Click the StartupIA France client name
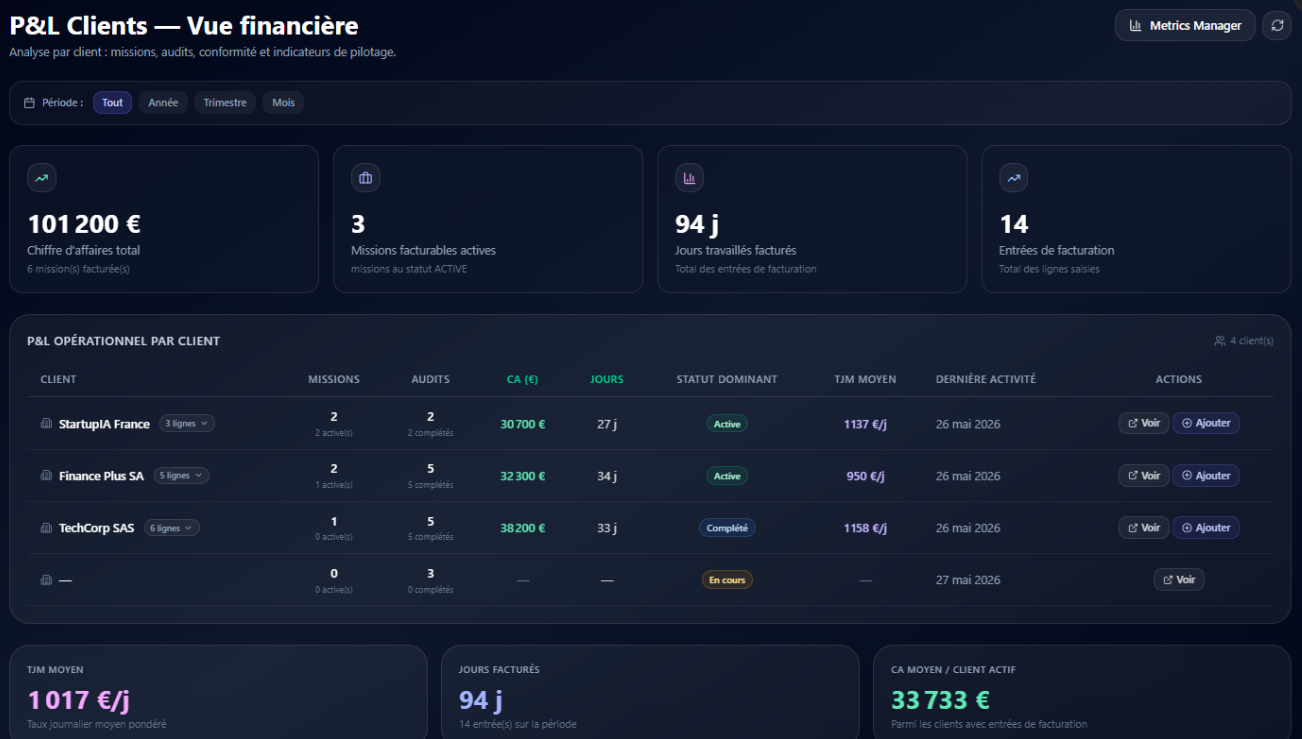This screenshot has height=739, width=1302. click(x=104, y=424)
